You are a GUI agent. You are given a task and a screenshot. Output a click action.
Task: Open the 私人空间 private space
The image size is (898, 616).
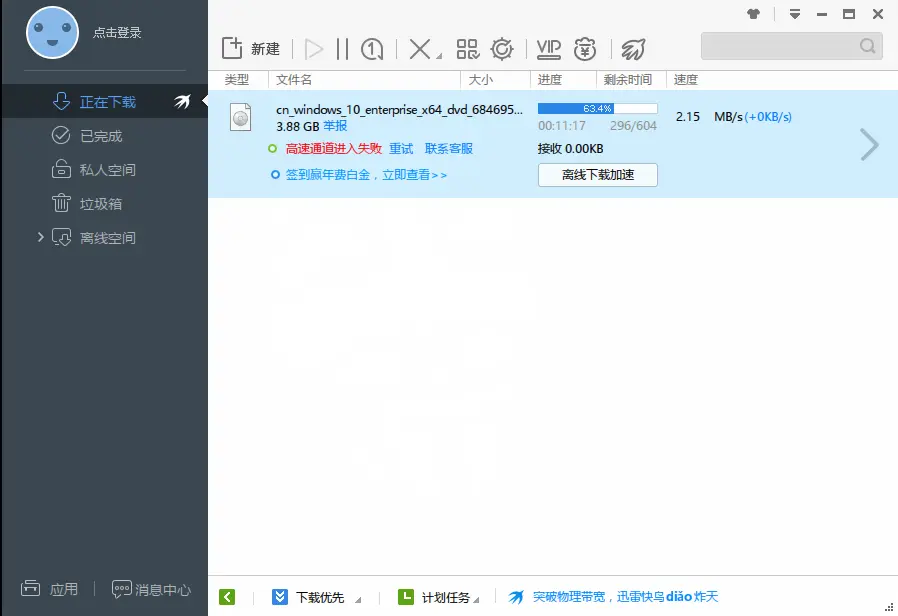[105, 169]
